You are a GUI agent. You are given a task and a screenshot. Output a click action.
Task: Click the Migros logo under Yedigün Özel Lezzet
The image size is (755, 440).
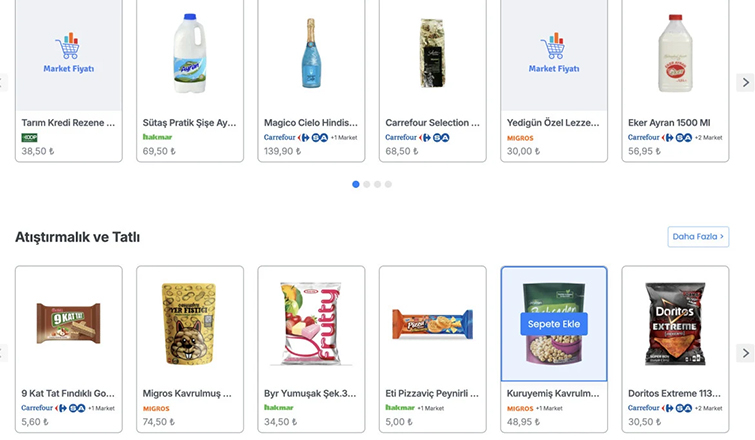coord(520,138)
